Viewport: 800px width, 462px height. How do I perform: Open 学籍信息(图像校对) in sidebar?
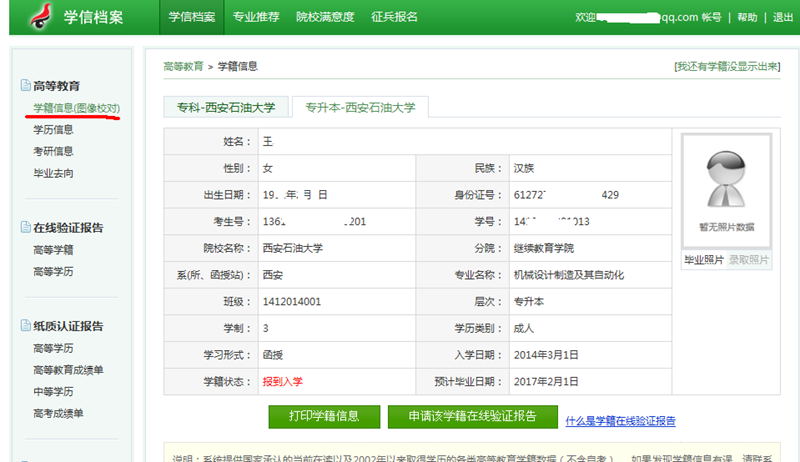(77, 107)
